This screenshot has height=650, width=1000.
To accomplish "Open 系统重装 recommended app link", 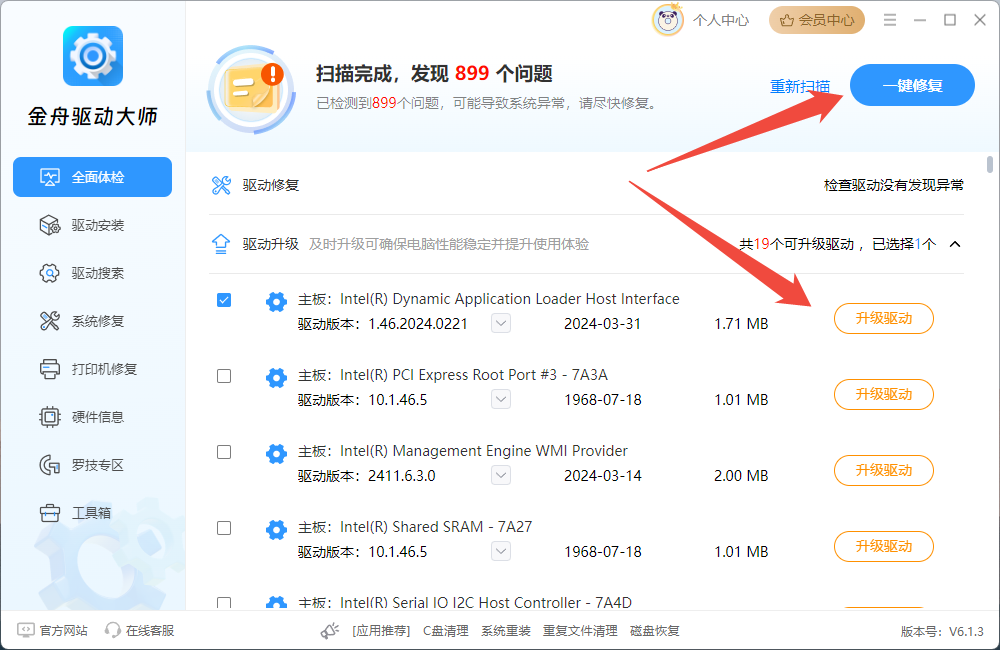I will (506, 631).
